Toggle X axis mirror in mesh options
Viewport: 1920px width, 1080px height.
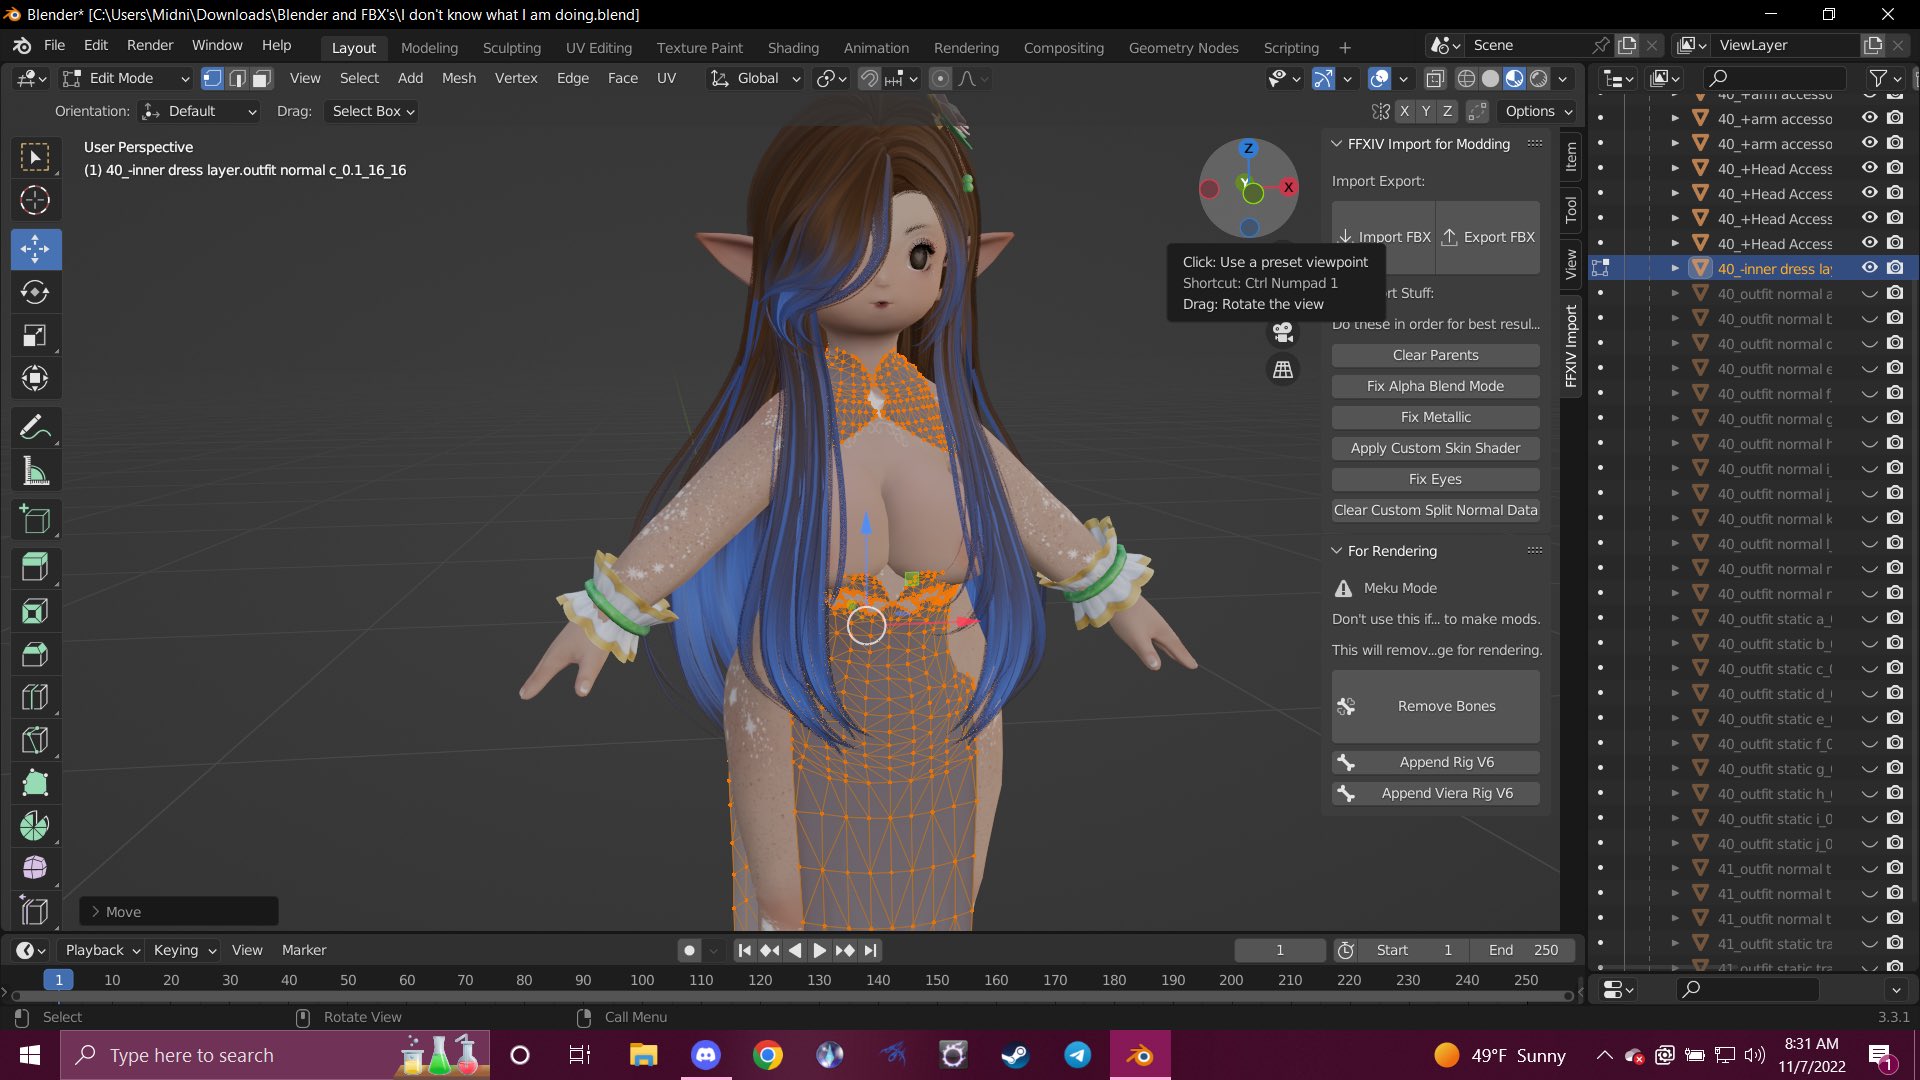[x=1404, y=111]
